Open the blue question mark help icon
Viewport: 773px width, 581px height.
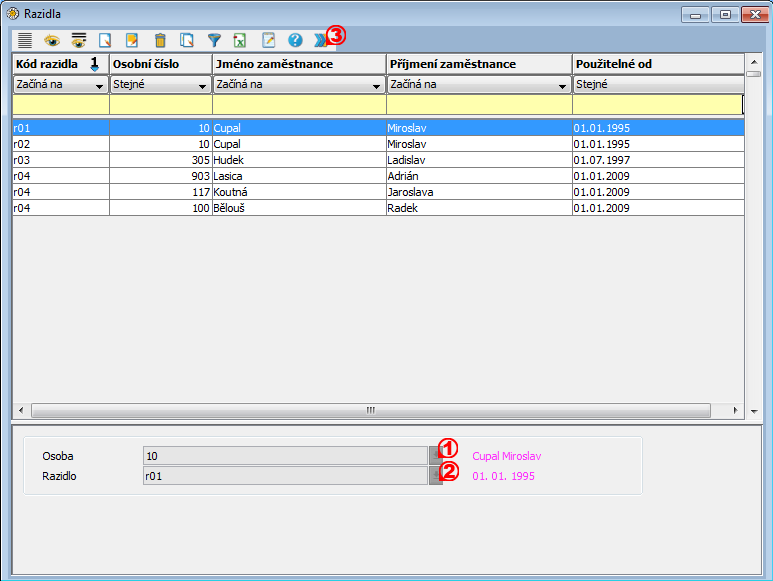click(295, 41)
